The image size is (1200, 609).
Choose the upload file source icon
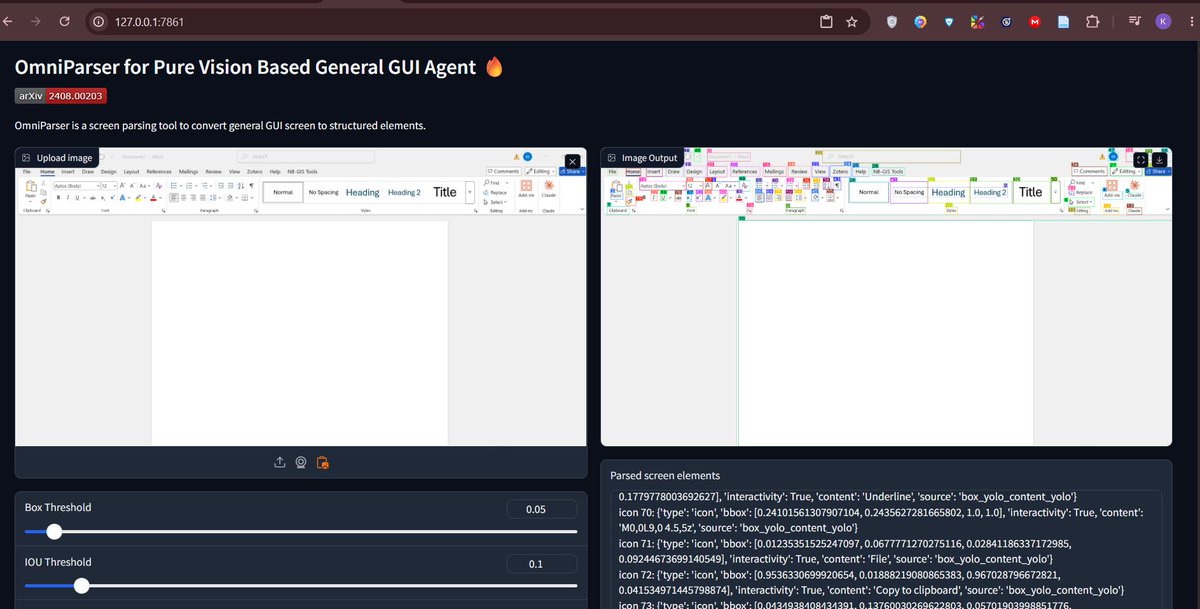pyautogui.click(x=279, y=462)
